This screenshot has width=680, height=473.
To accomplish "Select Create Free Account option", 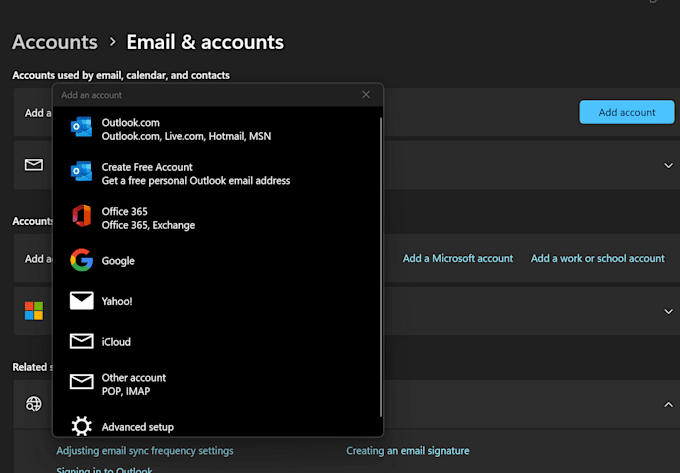I will click(x=217, y=173).
